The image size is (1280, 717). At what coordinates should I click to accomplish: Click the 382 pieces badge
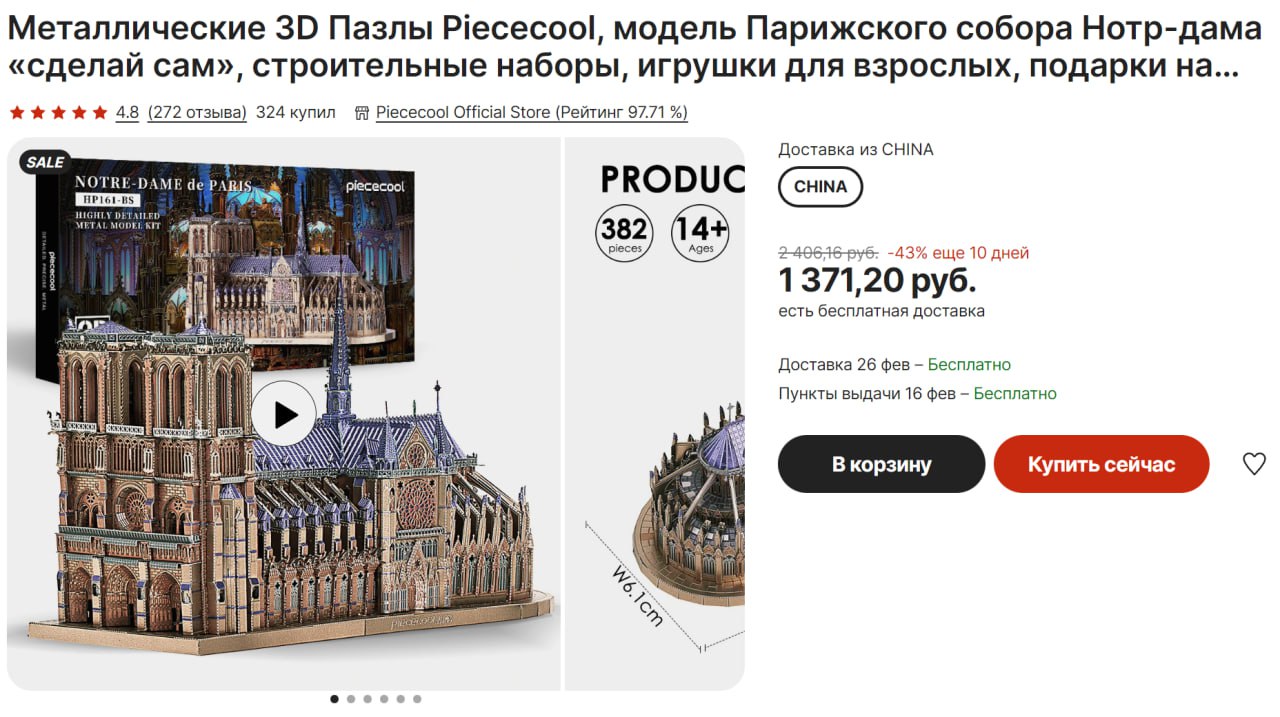pyautogui.click(x=624, y=233)
